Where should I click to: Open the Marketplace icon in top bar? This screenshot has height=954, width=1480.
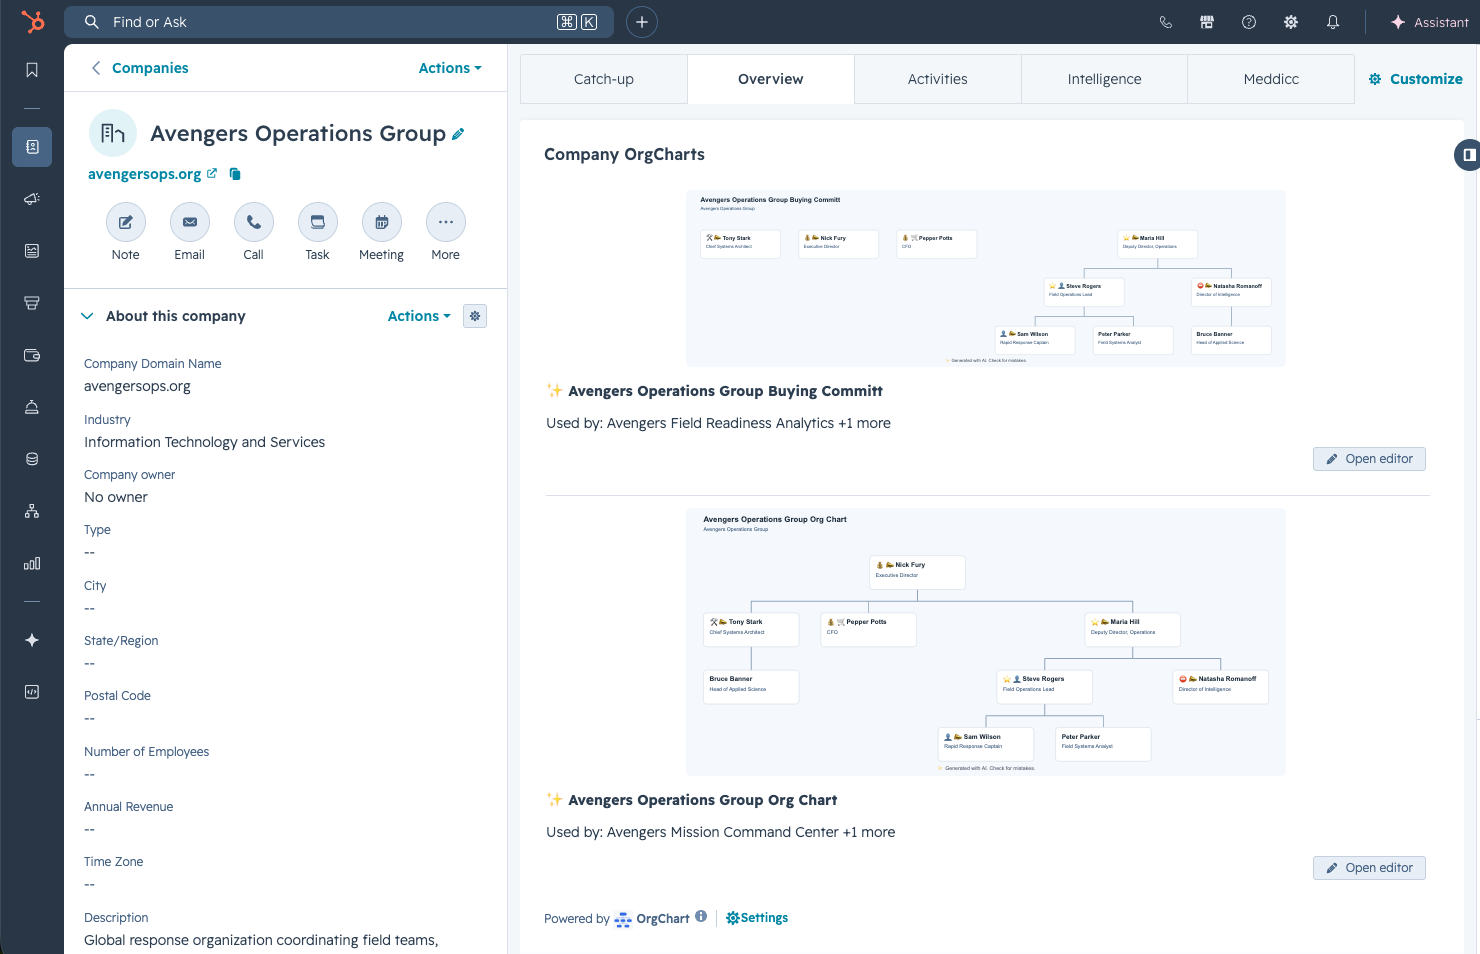[1207, 22]
